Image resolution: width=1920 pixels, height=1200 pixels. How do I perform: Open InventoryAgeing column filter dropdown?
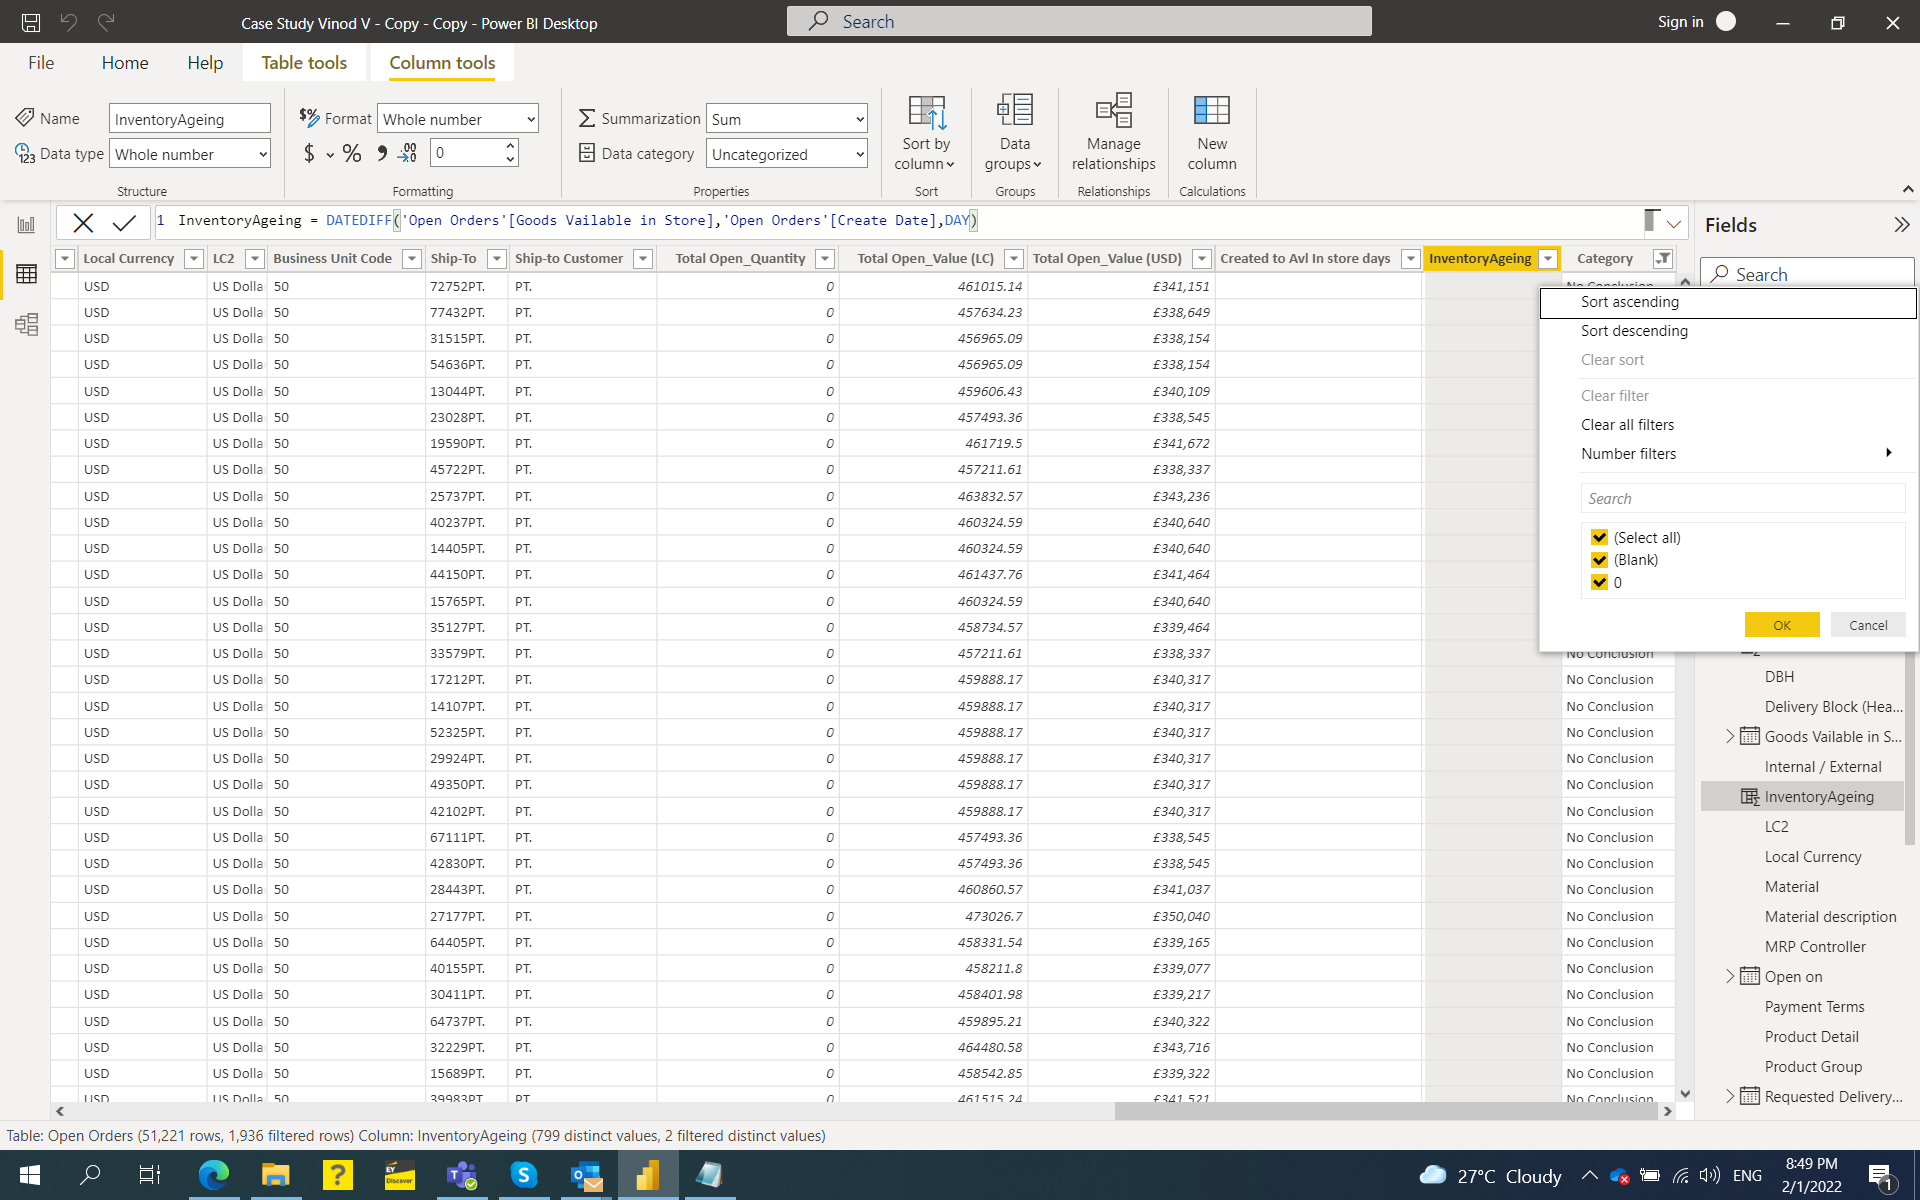pos(1548,259)
